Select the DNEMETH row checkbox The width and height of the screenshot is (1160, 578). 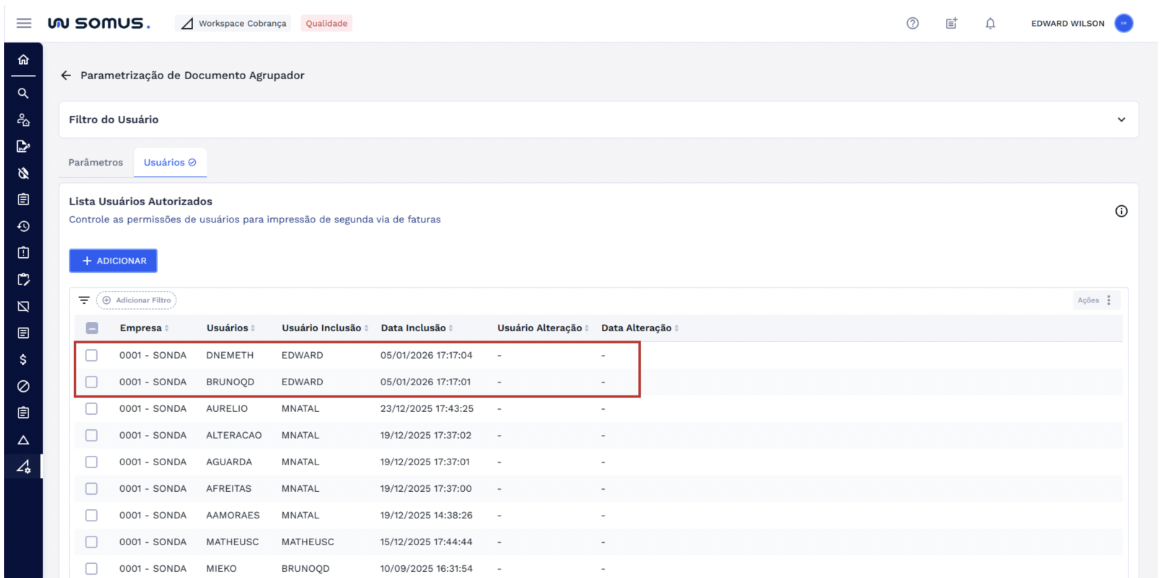92,355
